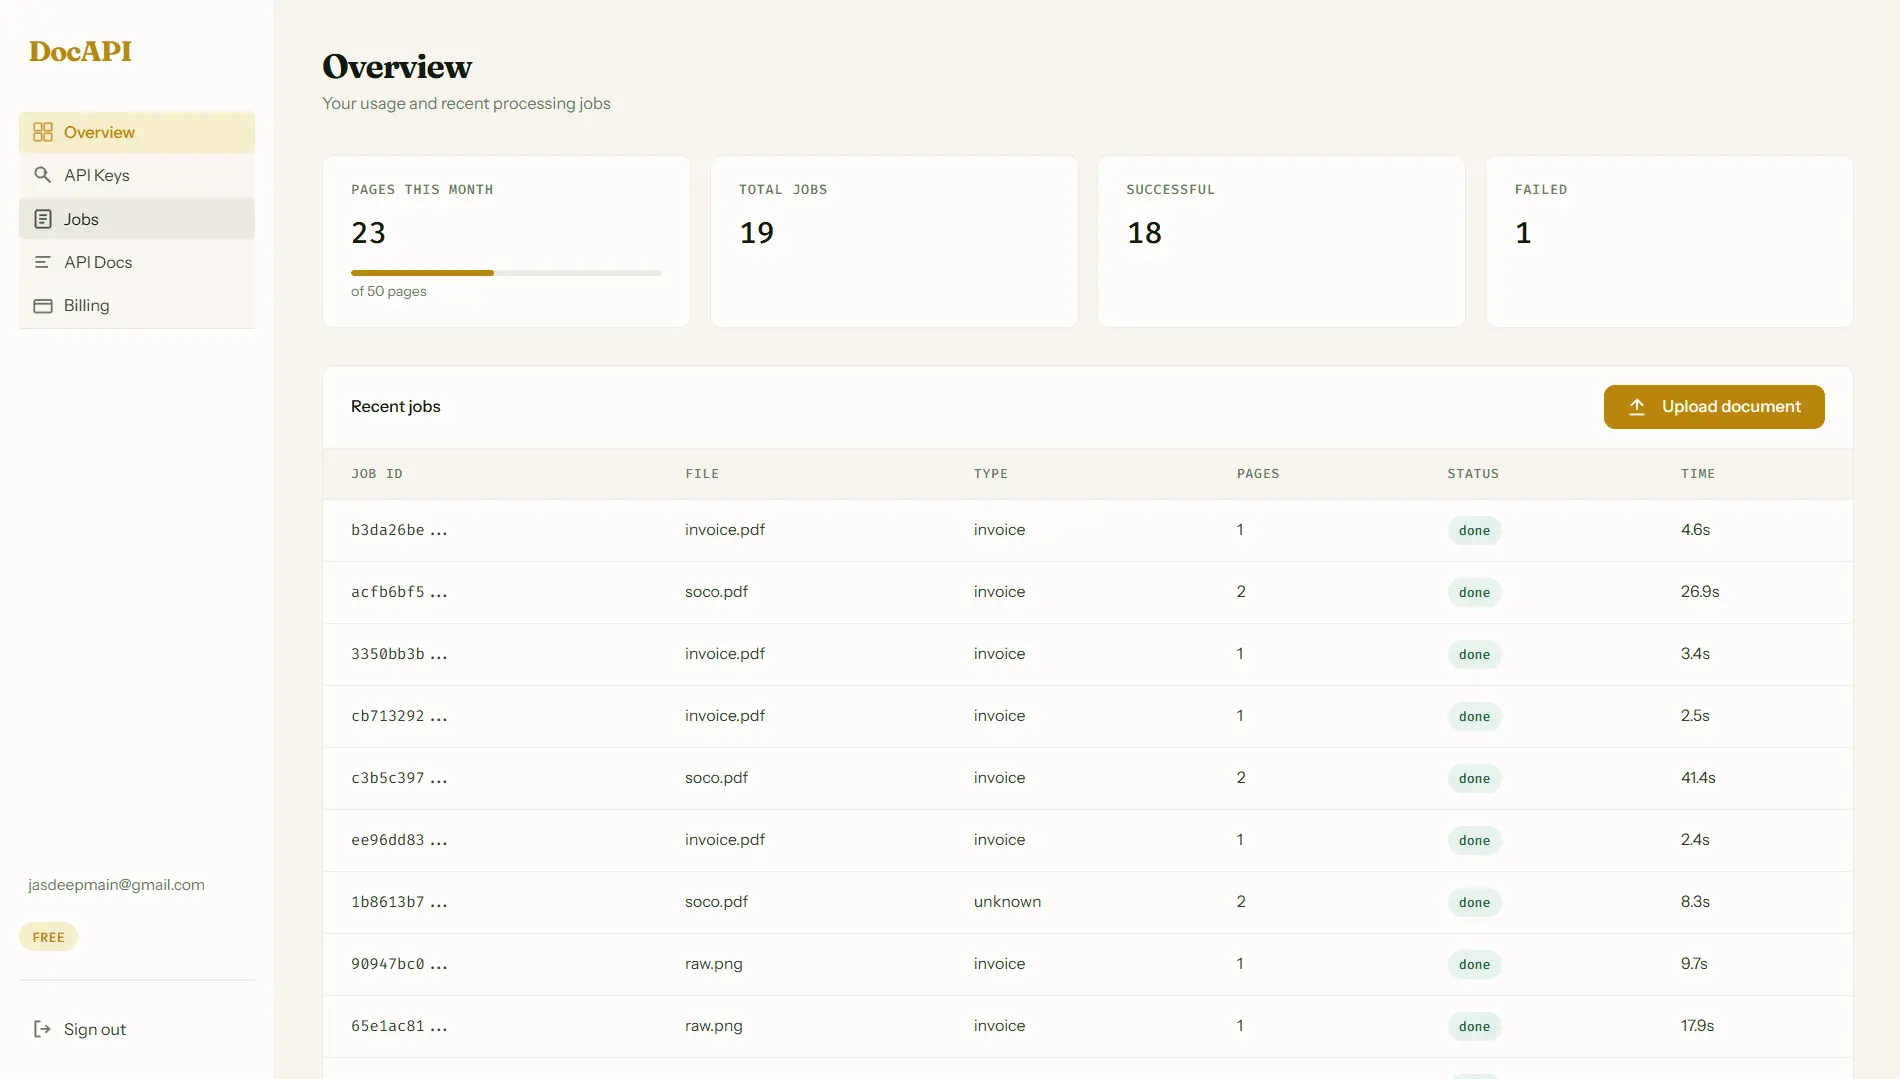1900x1079 pixels.
Task: Click the pages-this-month usage progress bar
Action: click(506, 272)
